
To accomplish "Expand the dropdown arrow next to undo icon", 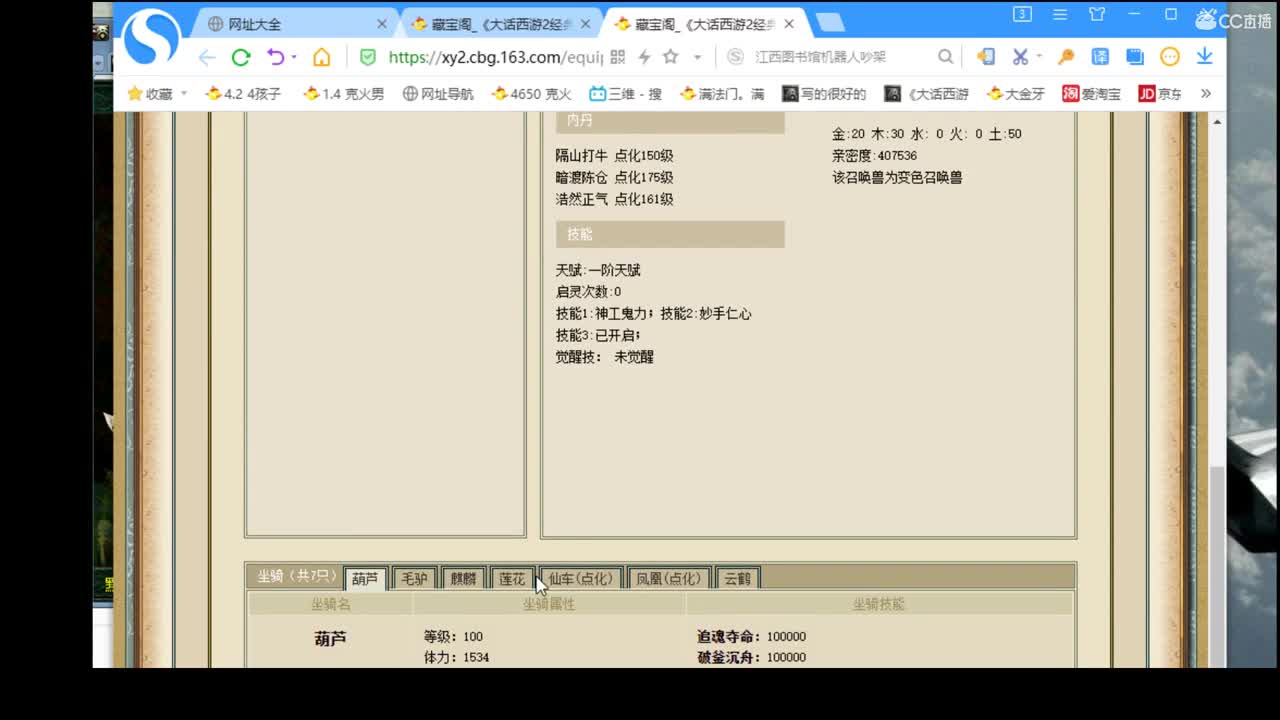I will 294,57.
